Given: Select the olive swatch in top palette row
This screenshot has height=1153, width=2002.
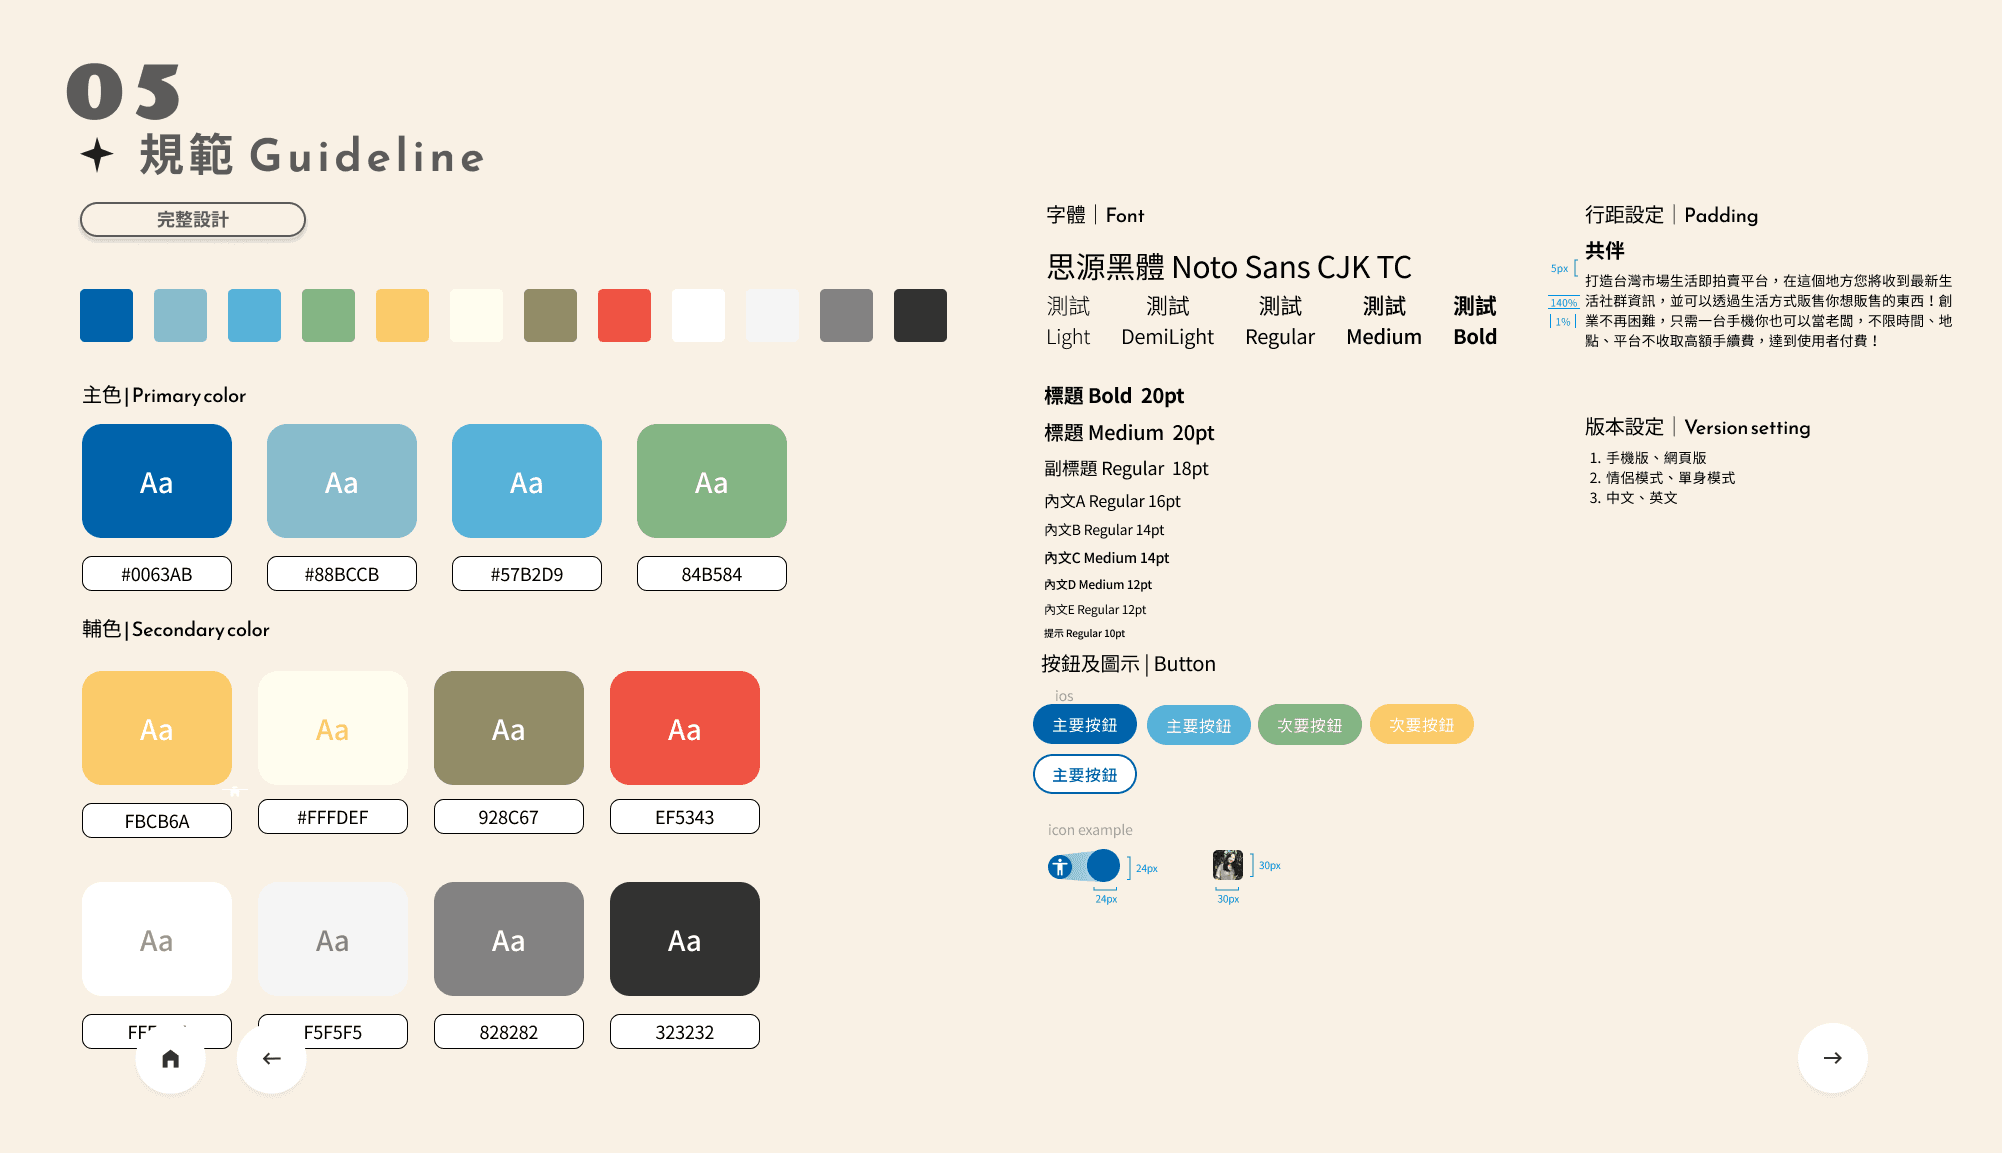Looking at the screenshot, I should 551,316.
